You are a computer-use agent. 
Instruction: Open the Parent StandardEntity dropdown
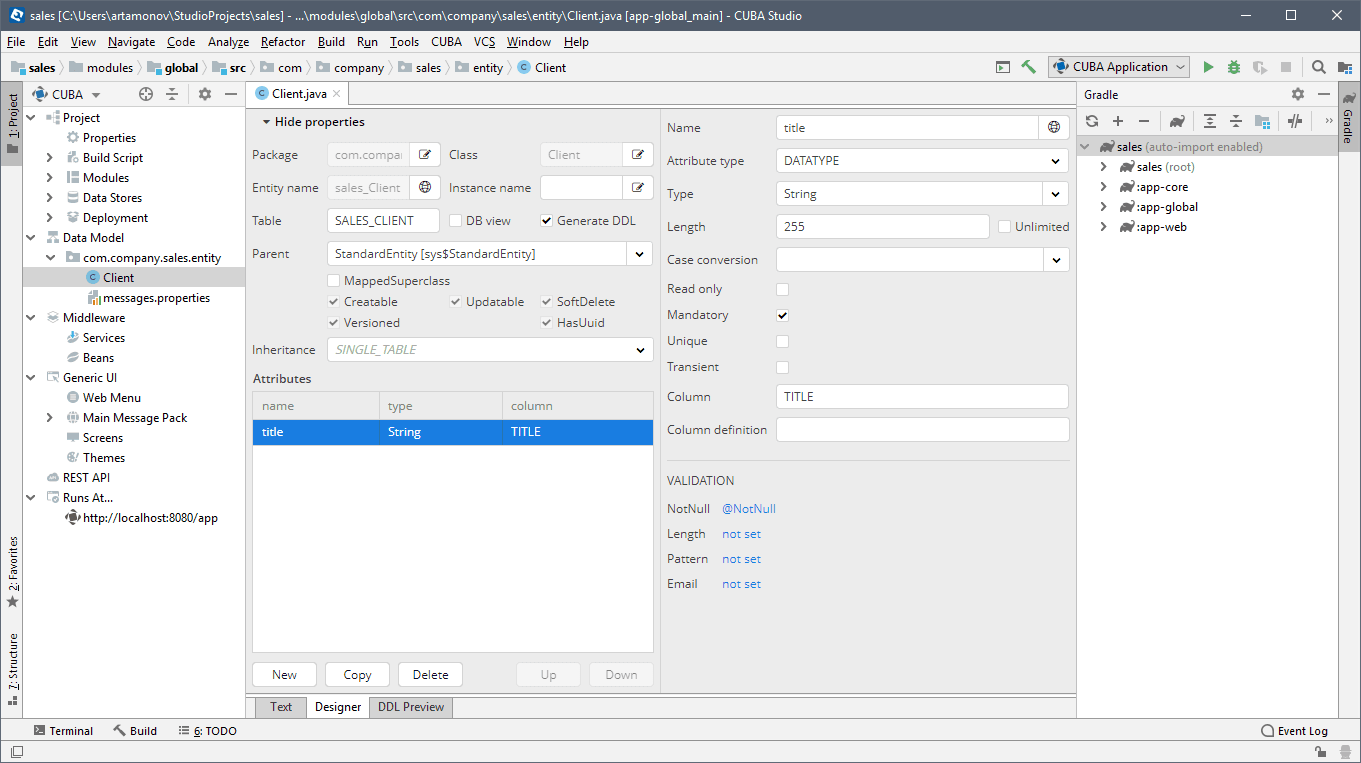490,254
